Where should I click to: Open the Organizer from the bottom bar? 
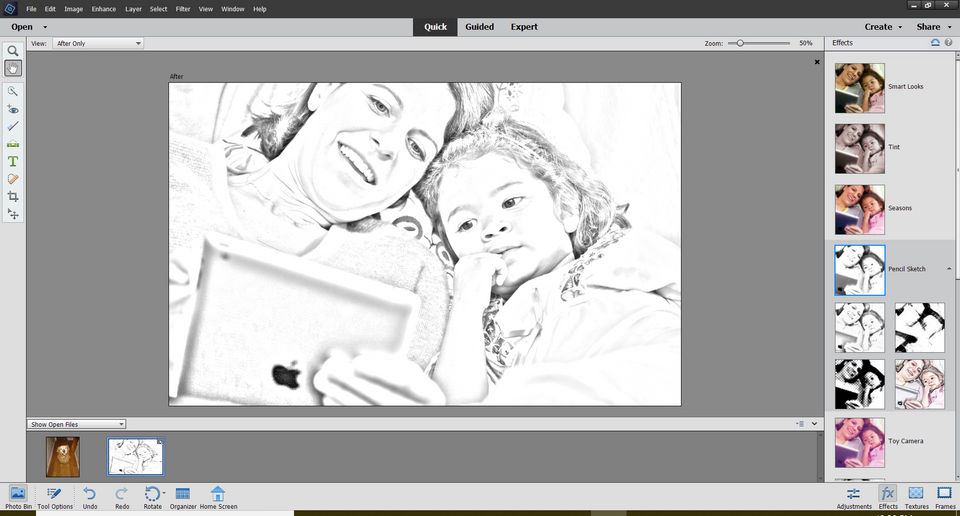point(183,497)
